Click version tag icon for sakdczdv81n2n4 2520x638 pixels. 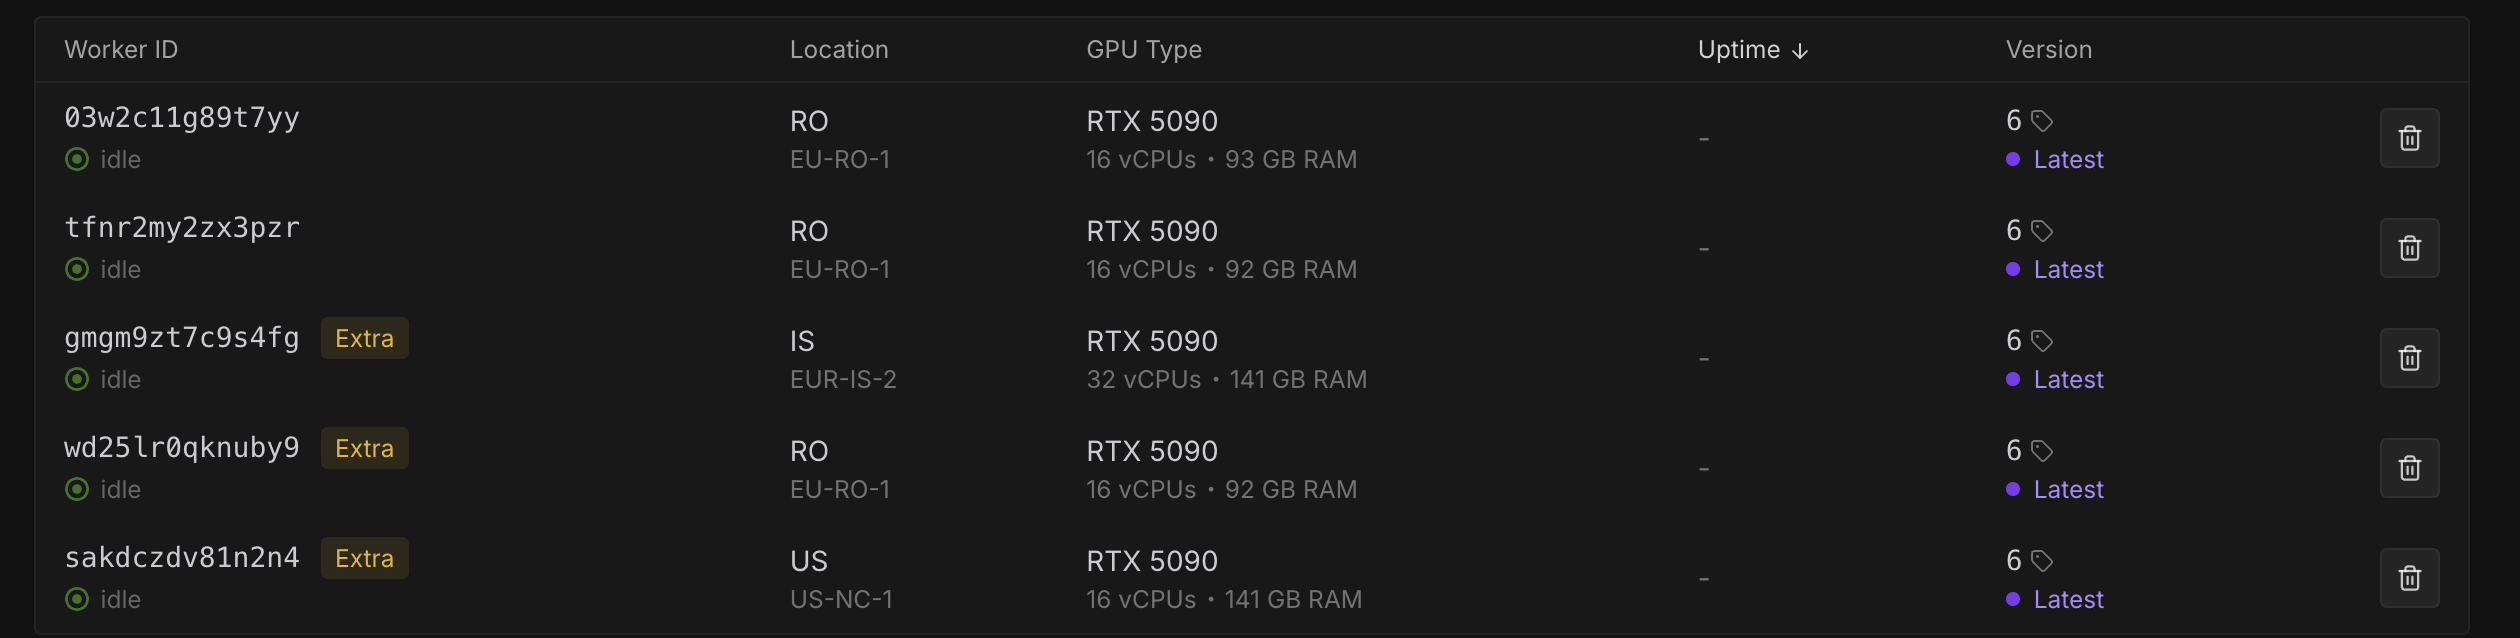[2042, 561]
